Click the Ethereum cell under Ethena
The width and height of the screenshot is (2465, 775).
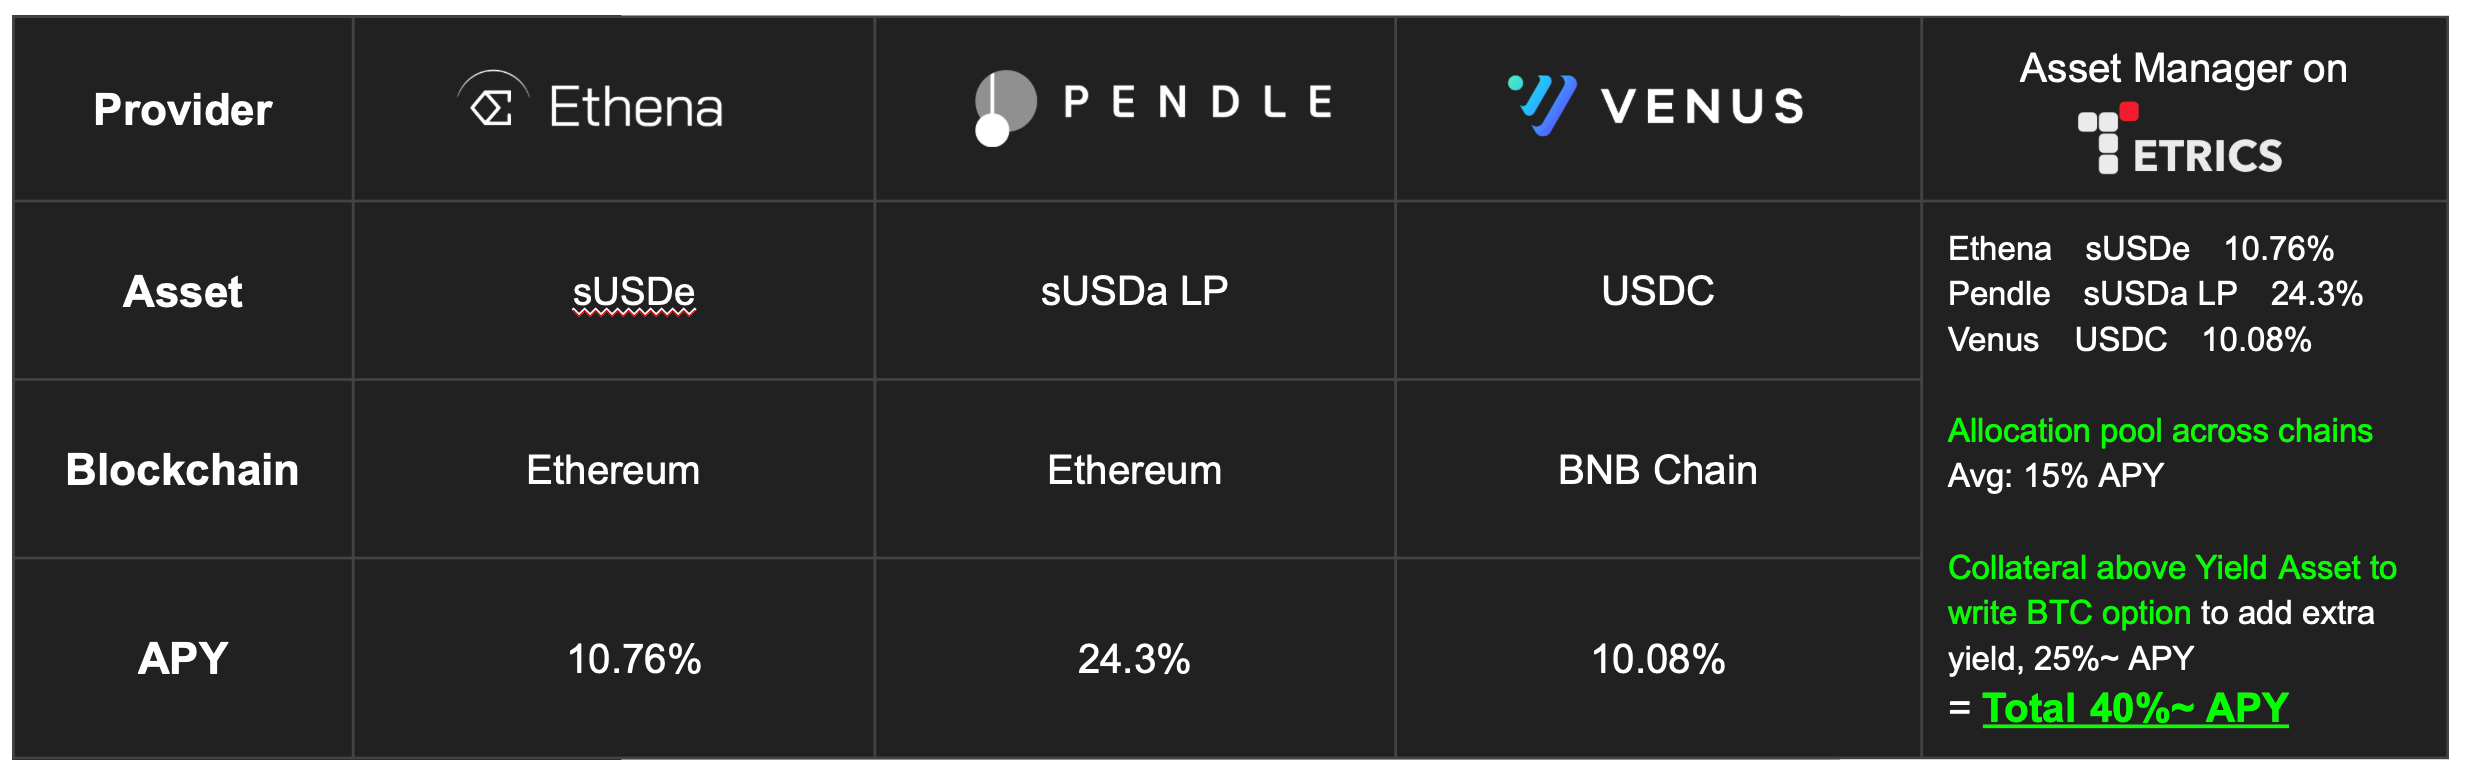(613, 470)
